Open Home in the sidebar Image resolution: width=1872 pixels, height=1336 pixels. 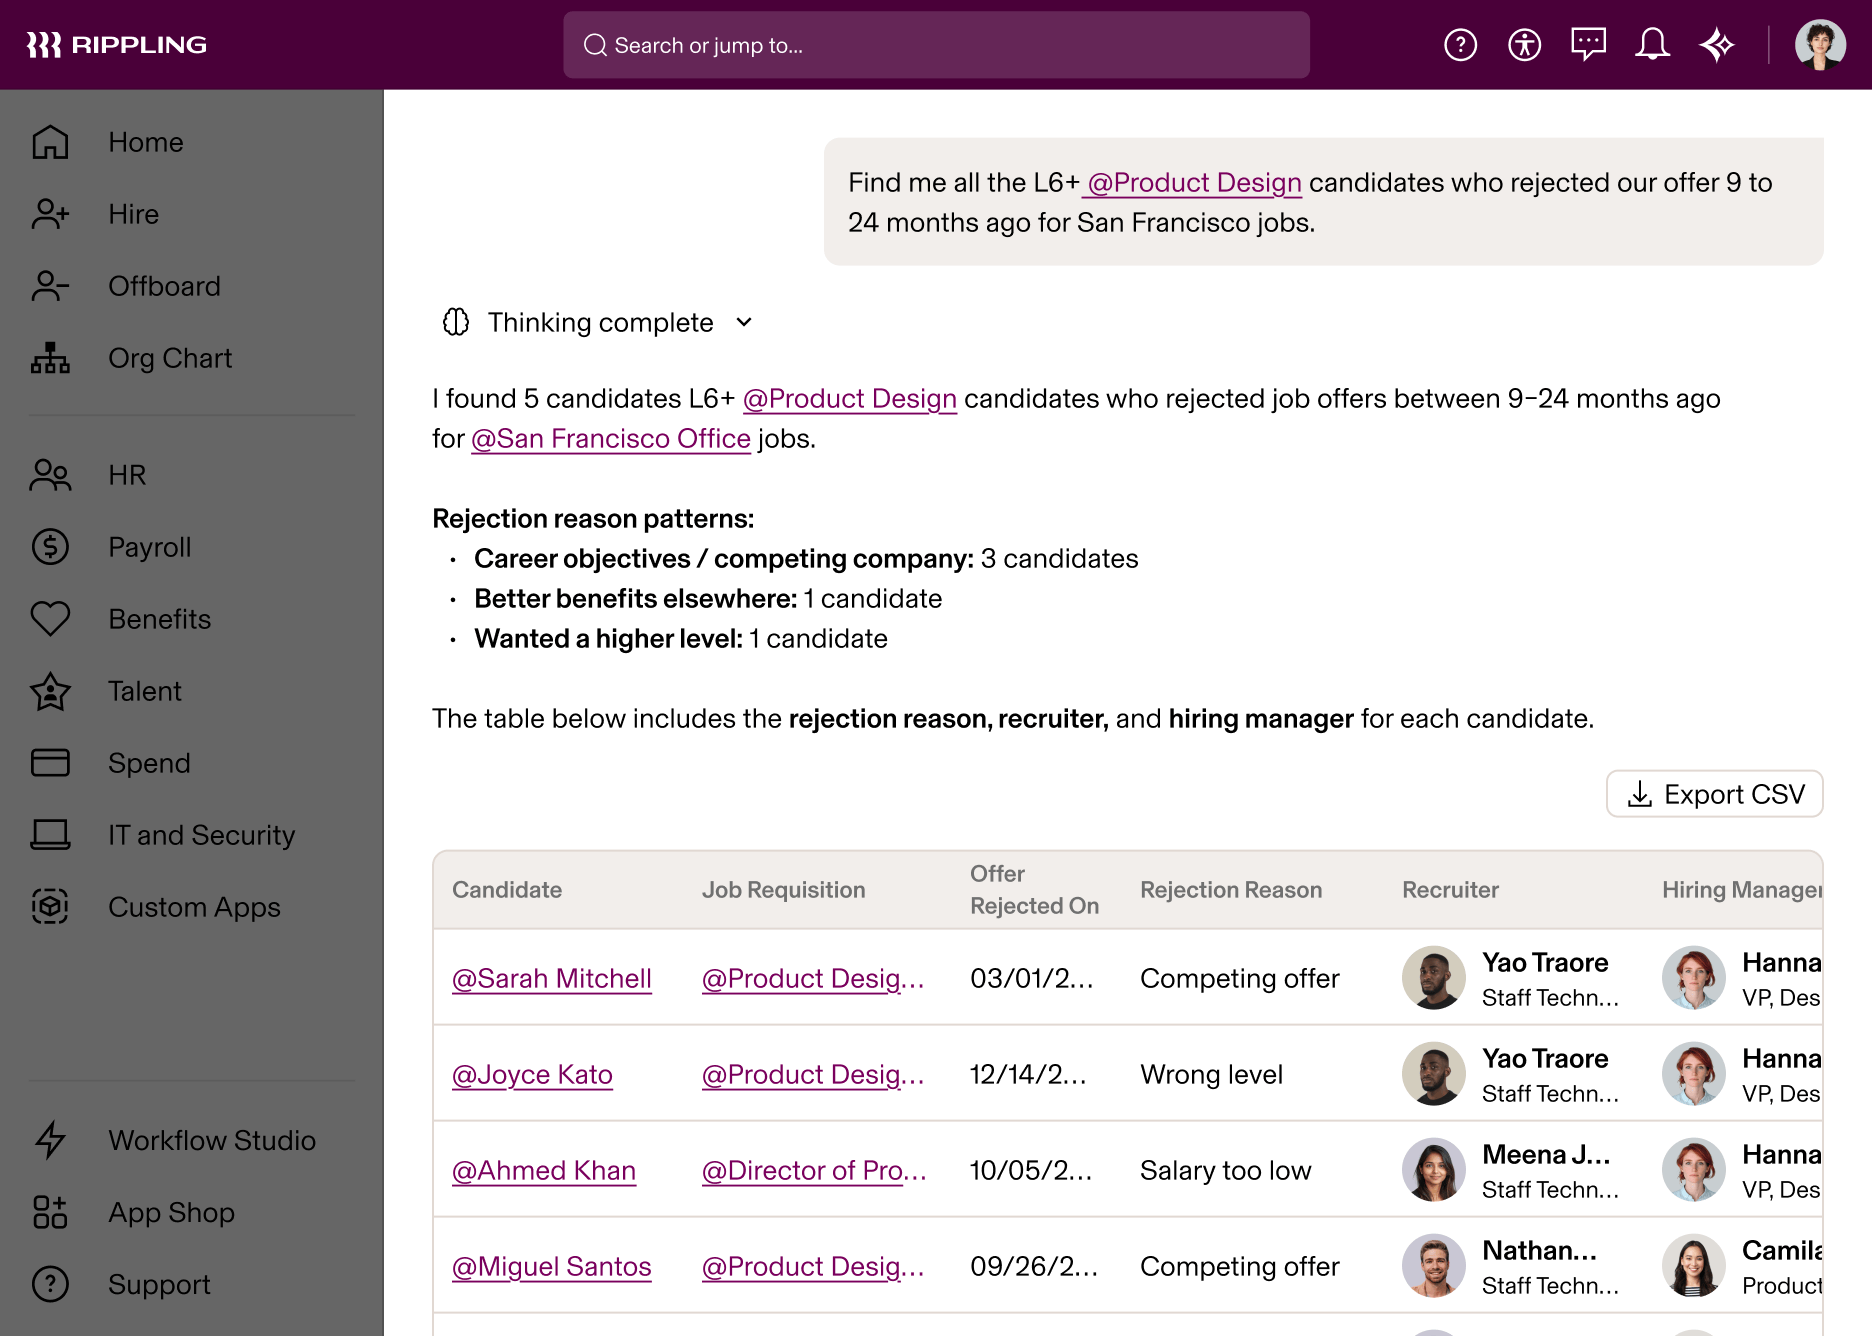pyautogui.click(x=146, y=142)
